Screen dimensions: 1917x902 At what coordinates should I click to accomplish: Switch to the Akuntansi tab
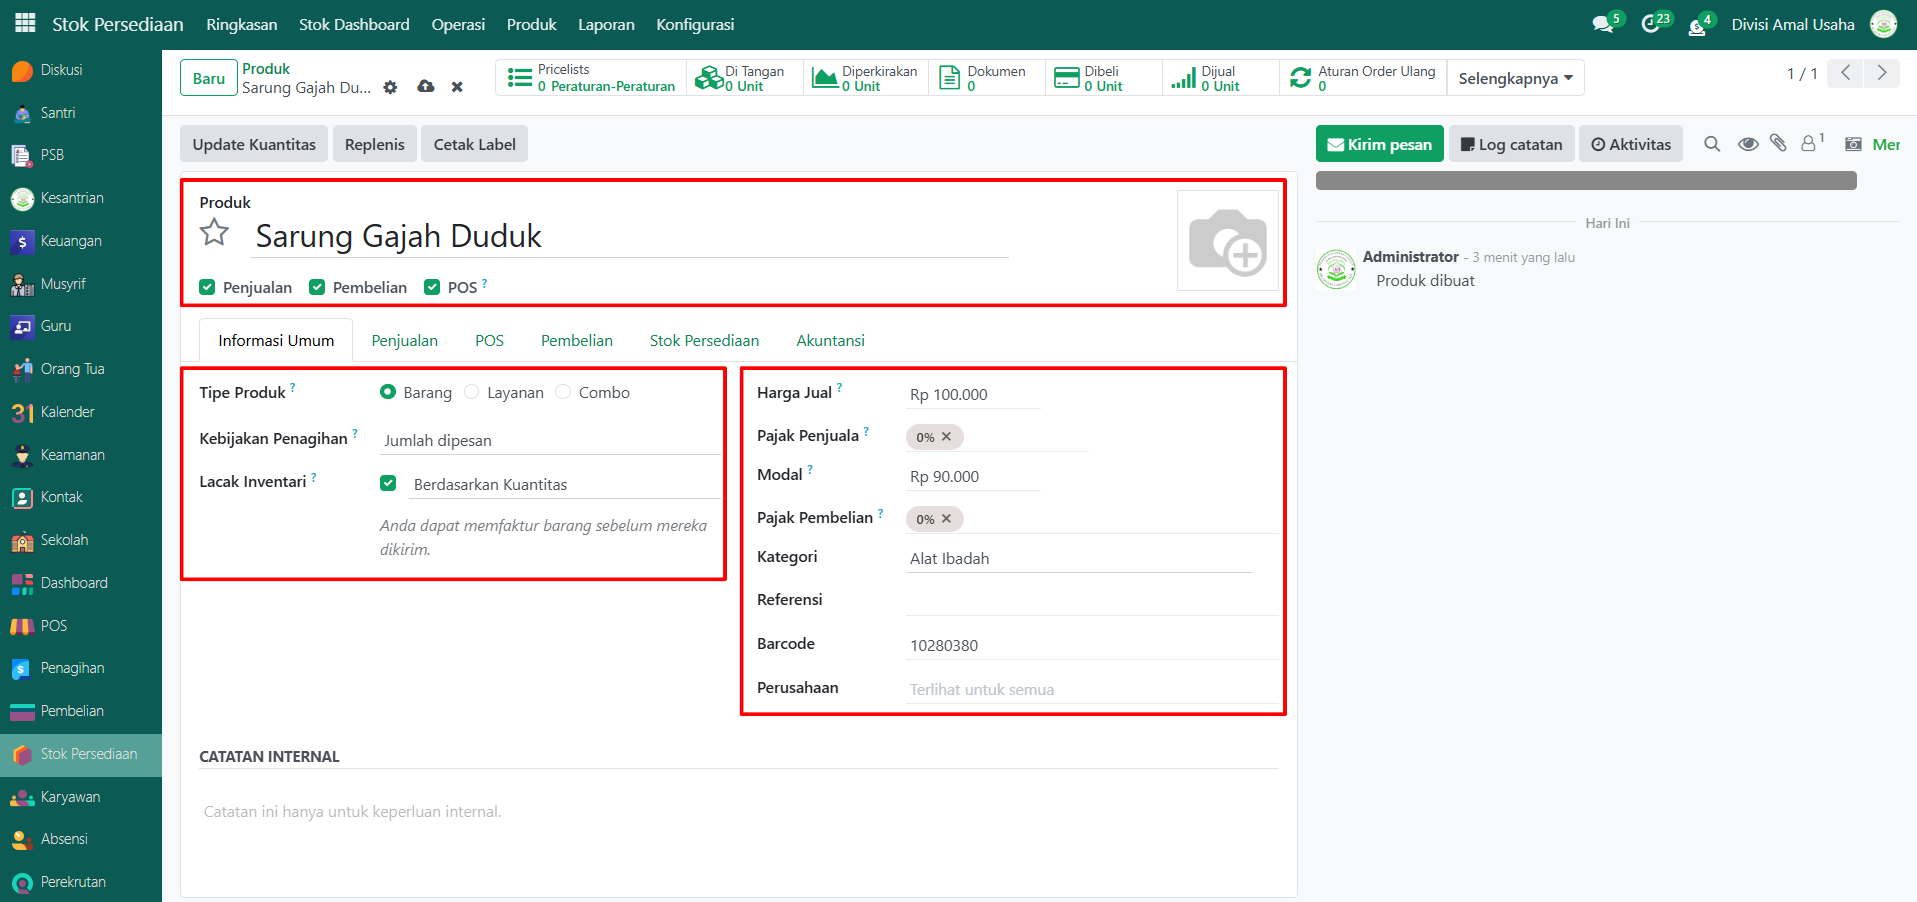coord(830,341)
